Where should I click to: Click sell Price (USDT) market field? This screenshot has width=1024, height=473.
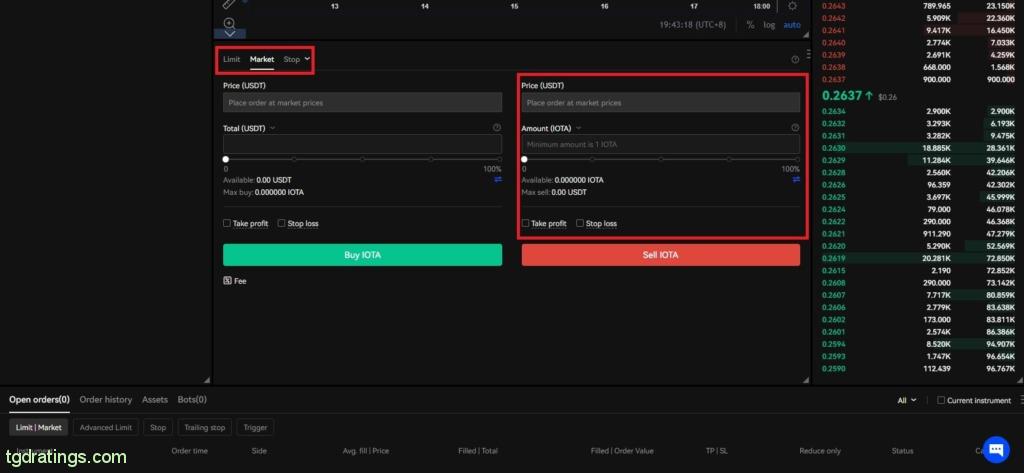point(660,103)
